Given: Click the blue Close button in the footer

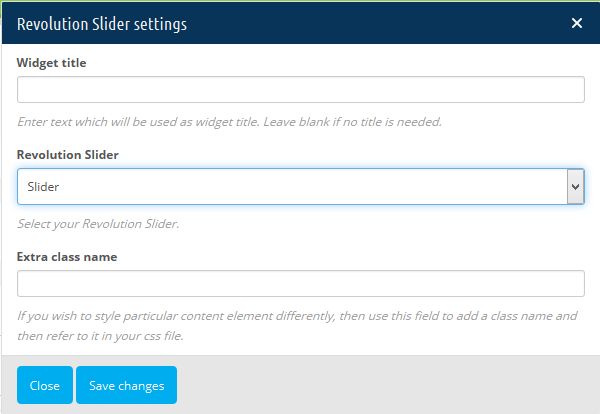Looking at the screenshot, I should click(45, 385).
